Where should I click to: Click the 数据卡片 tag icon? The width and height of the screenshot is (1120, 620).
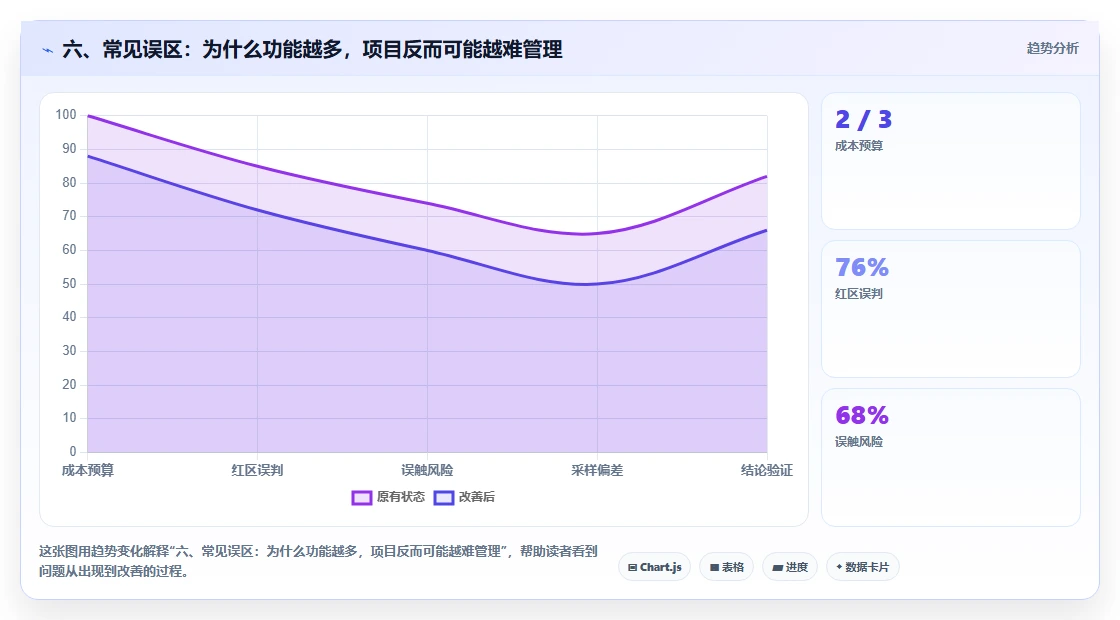click(x=839, y=567)
